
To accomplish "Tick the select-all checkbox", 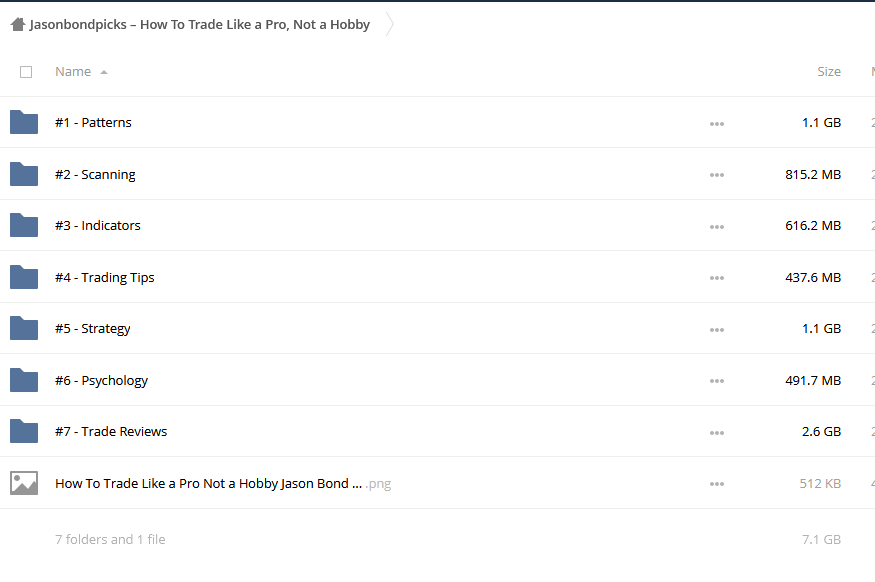I will (26, 72).
